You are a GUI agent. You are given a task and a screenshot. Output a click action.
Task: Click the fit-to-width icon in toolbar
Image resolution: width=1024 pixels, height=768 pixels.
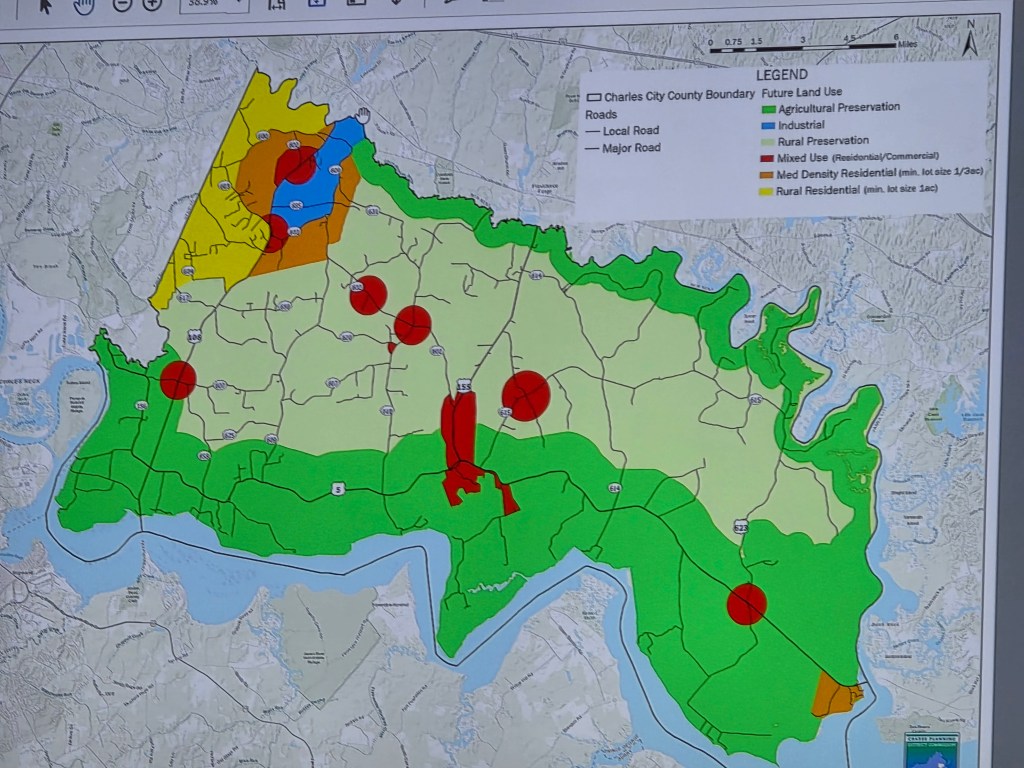click(x=275, y=4)
